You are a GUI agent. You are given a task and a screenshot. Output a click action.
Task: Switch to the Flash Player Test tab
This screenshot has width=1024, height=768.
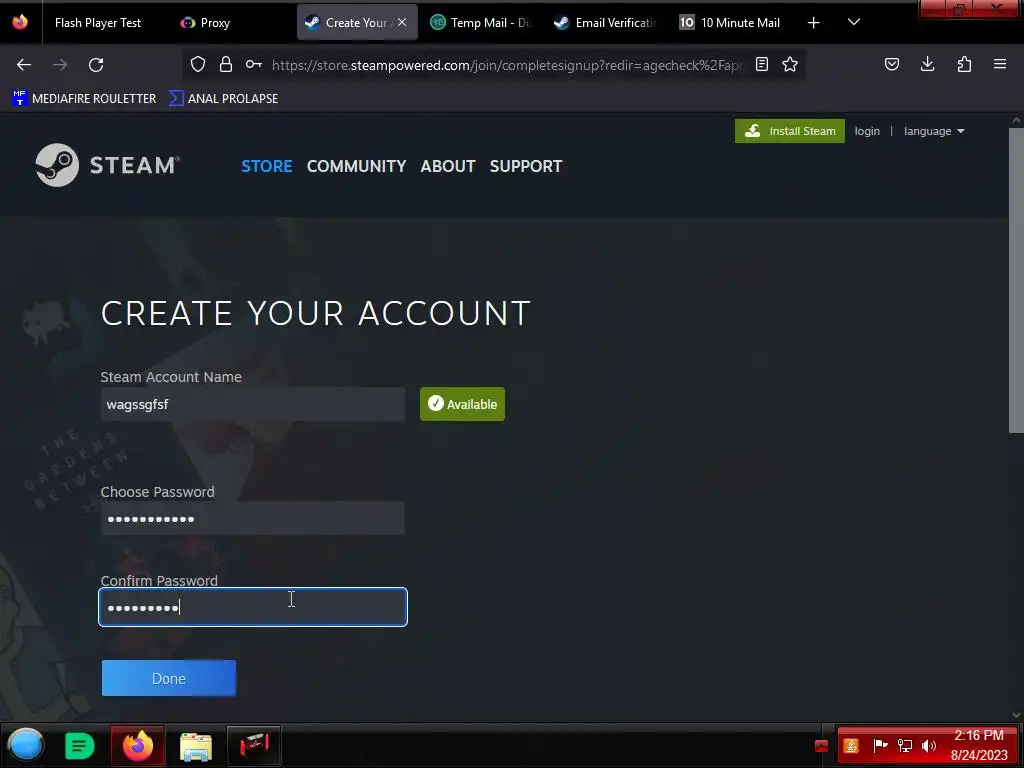[98, 22]
